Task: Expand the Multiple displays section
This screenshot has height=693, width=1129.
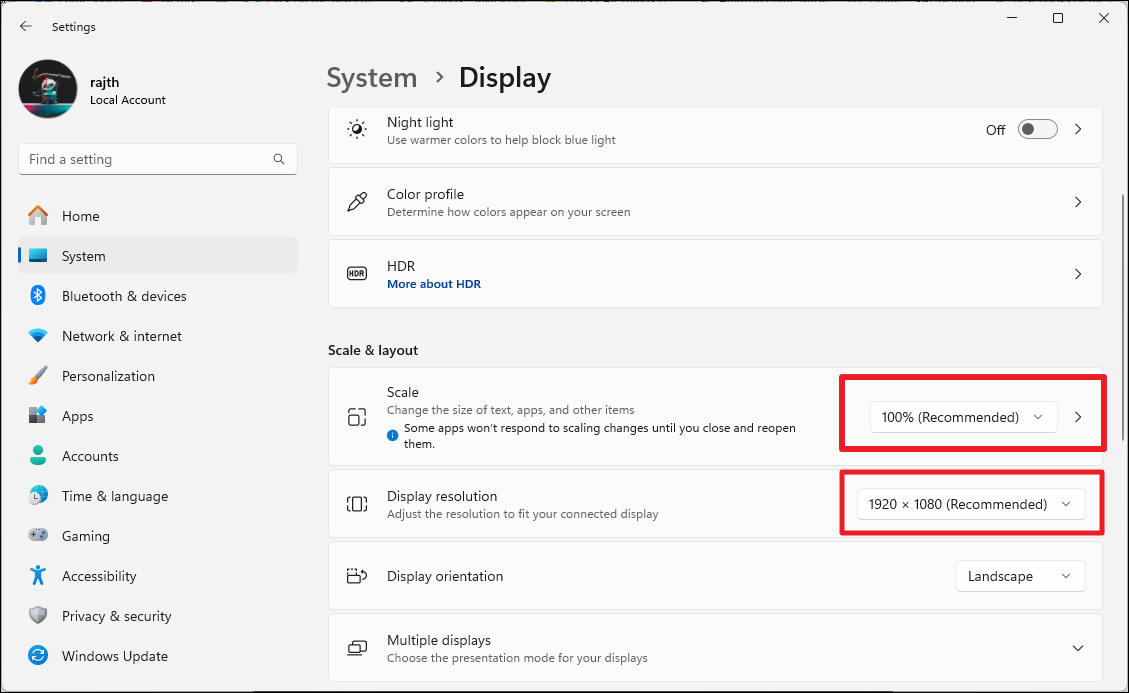Action: tap(1077, 648)
